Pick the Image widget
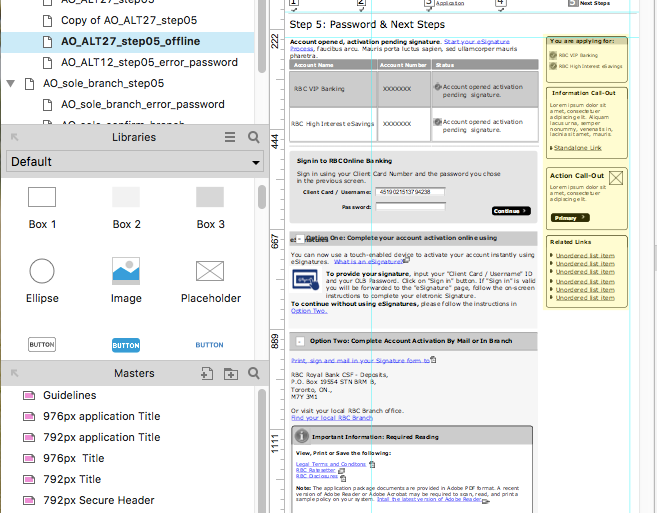The height and width of the screenshot is (513, 657). pyautogui.click(x=126, y=281)
